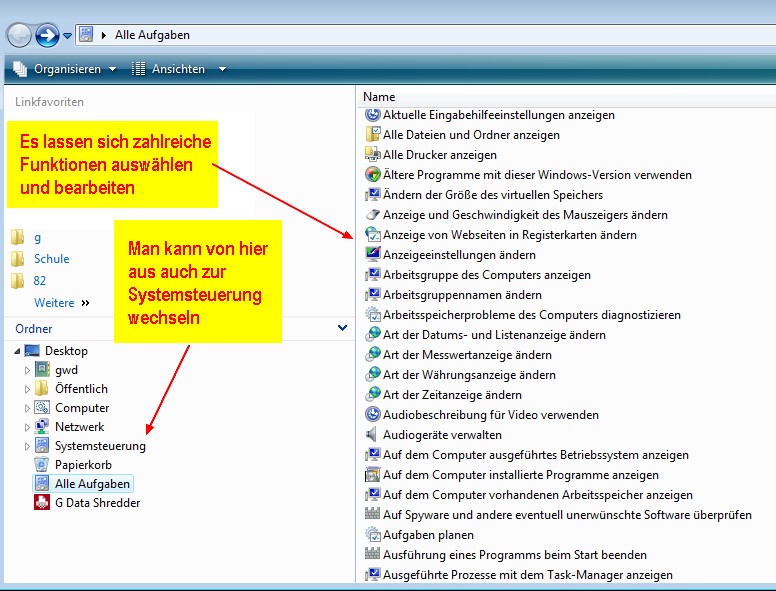Viewport: 776px width, 591px height.
Task: Click the Webseiten in Registerkarten icon
Action: [x=373, y=235]
